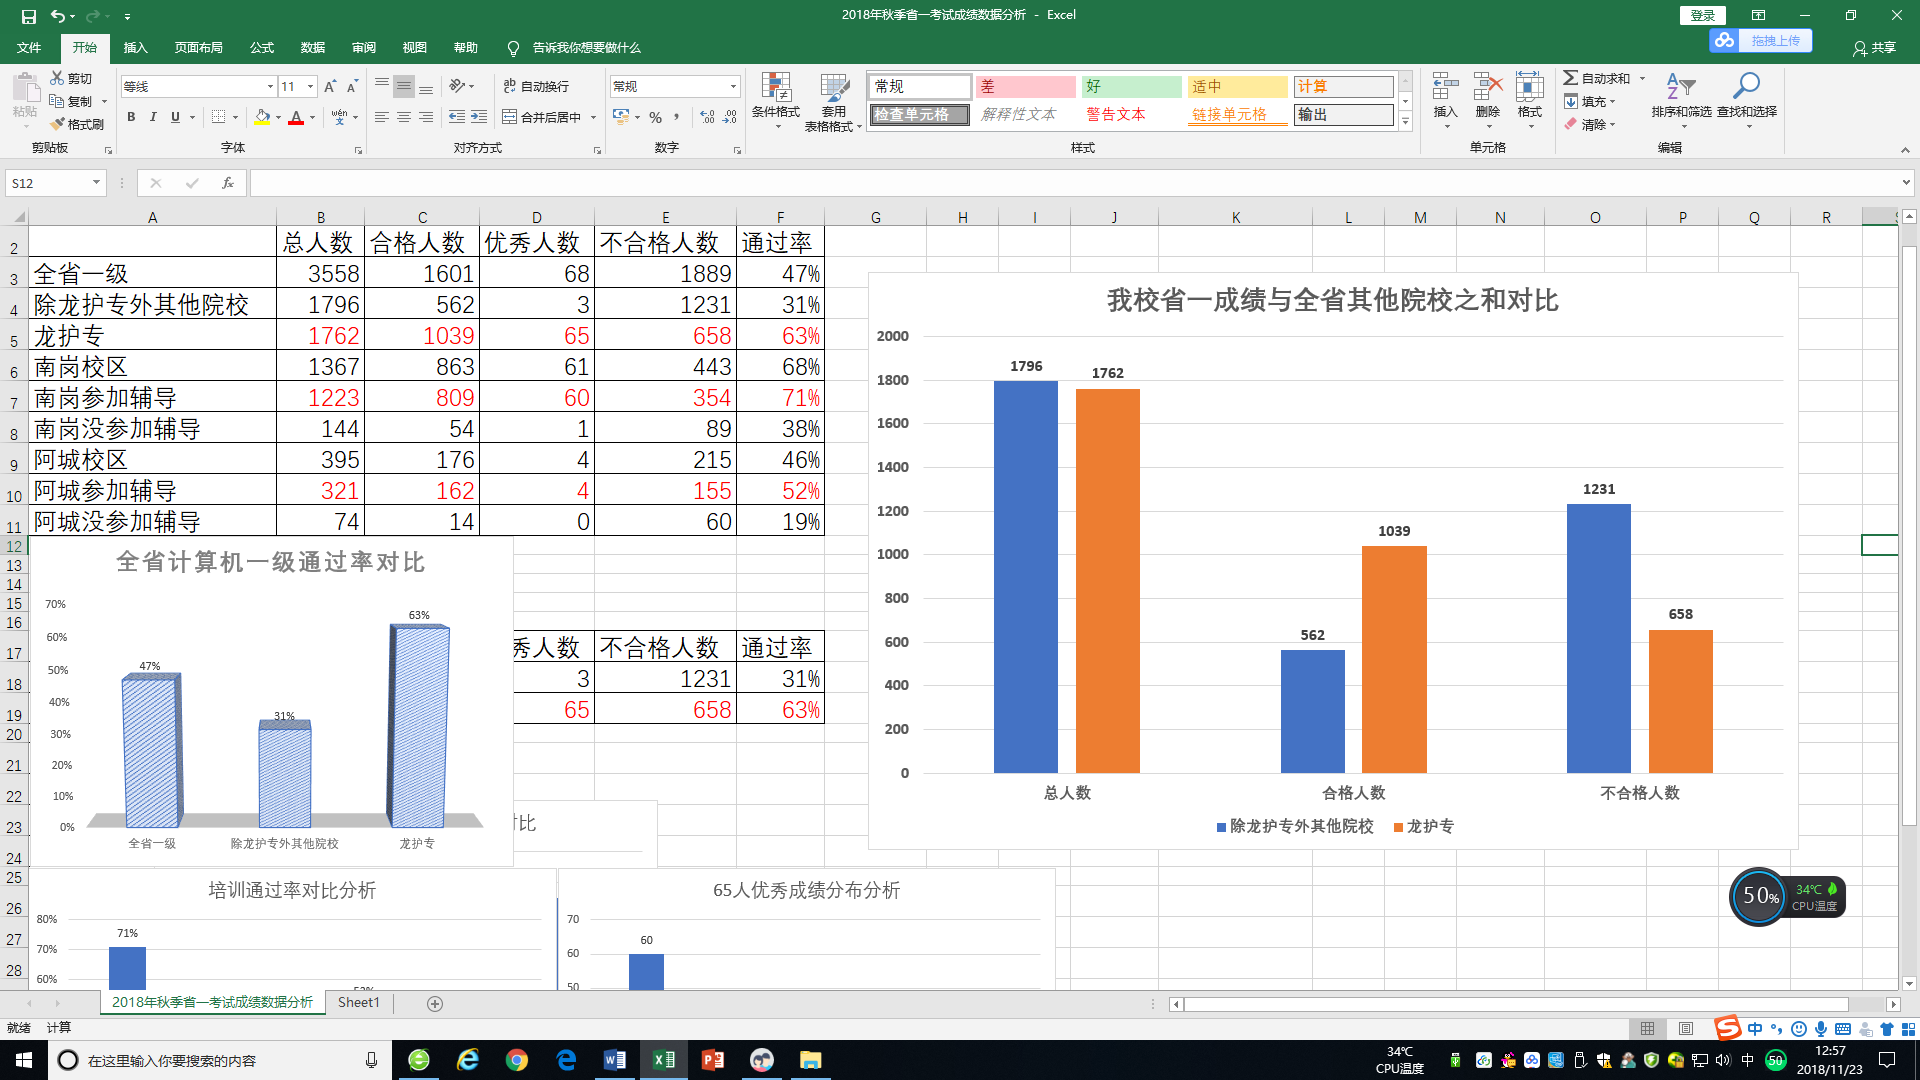Open the number format dropdown
Viewport: 1920px width, 1080px height.
point(733,87)
